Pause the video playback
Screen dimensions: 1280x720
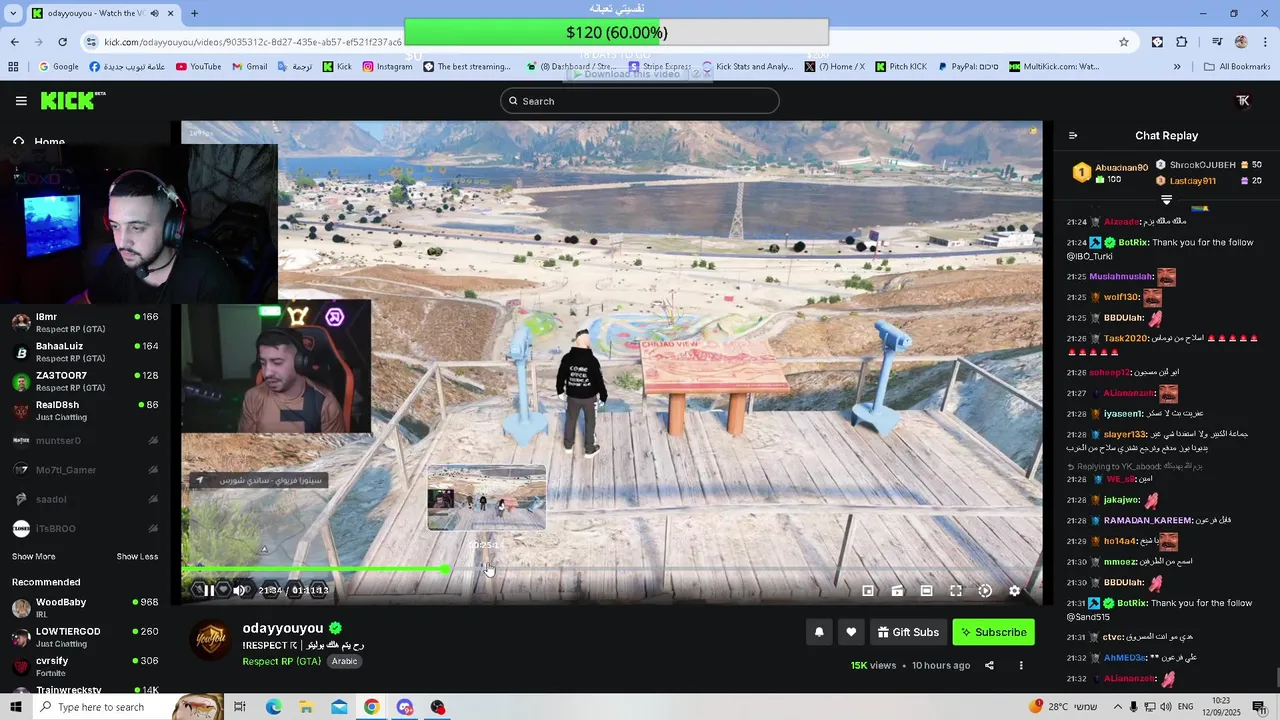(209, 591)
